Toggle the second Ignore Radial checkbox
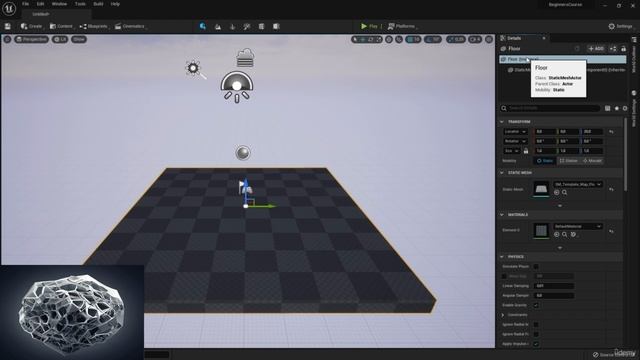The width and height of the screenshot is (640, 360). [x=536, y=334]
